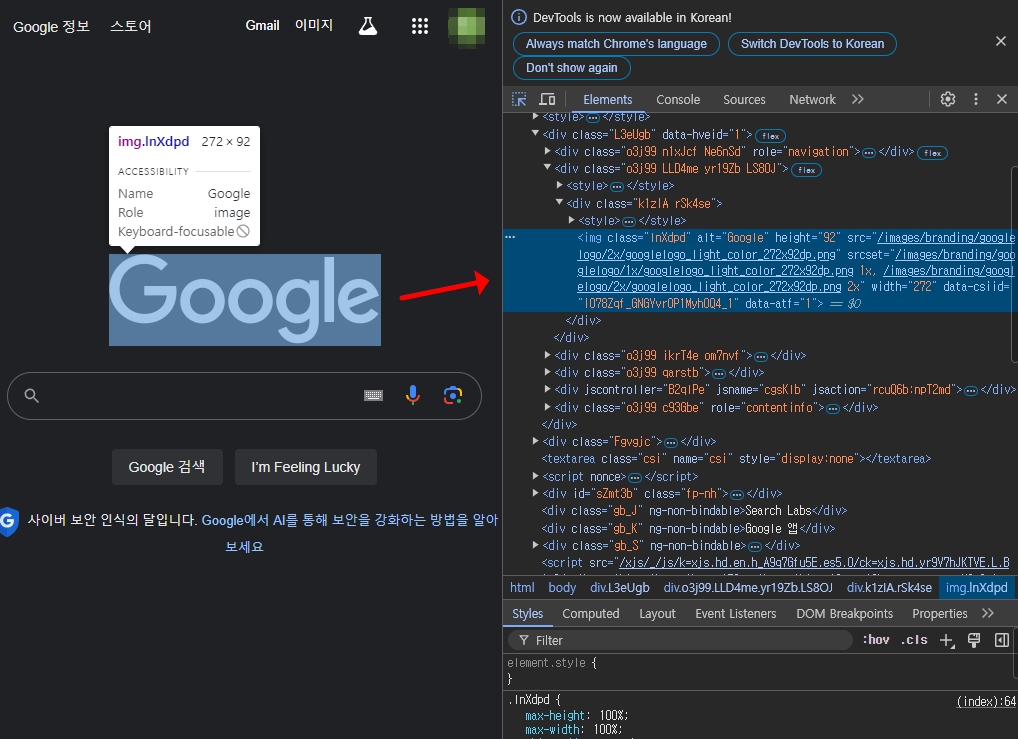
Task: Expand the div id sZmt3b node
Action: [535, 494]
